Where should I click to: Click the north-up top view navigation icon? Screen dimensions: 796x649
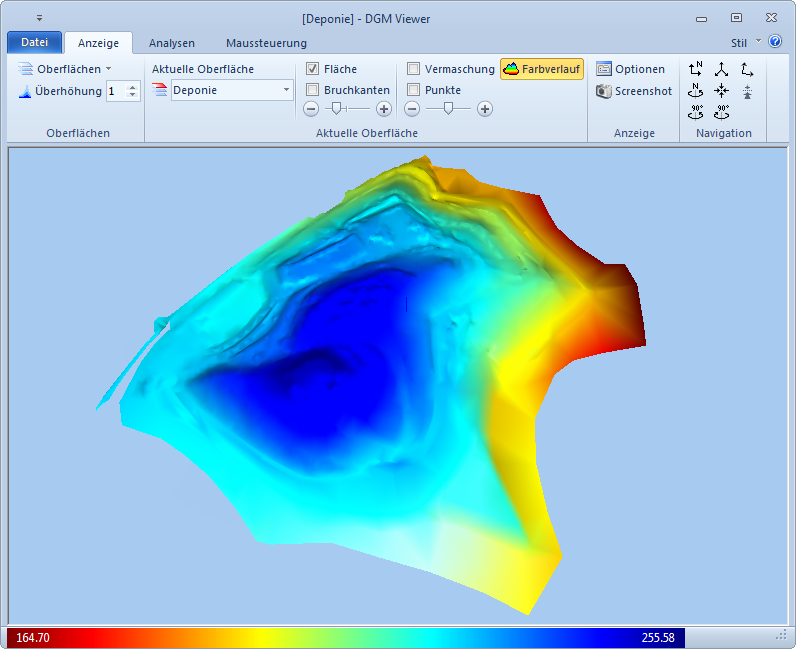[696, 69]
